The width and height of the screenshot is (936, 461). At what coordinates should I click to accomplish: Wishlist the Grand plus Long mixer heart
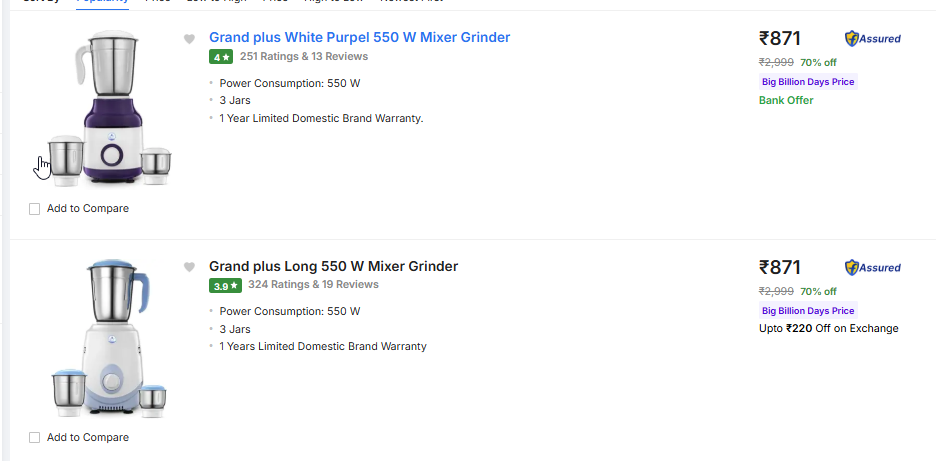pos(189,268)
